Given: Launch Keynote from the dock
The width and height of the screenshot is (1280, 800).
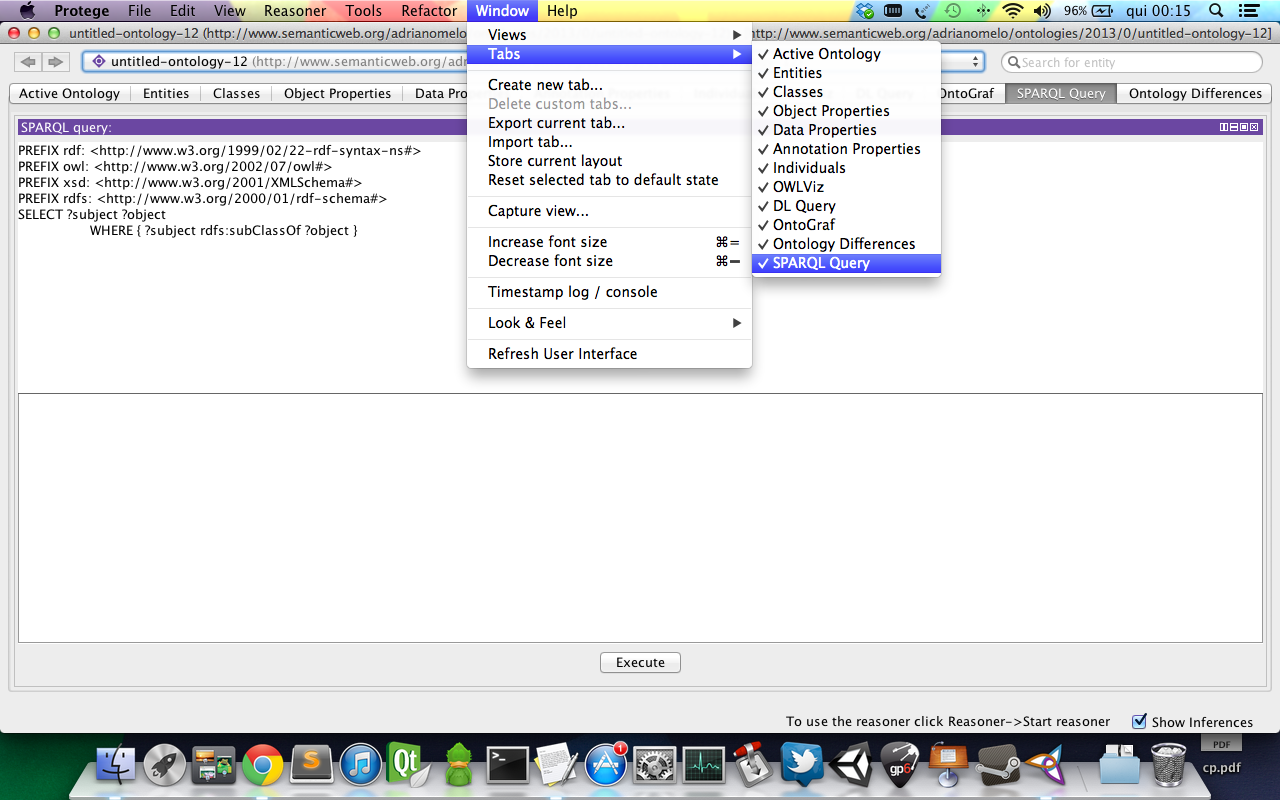Looking at the screenshot, I should tap(948, 766).
